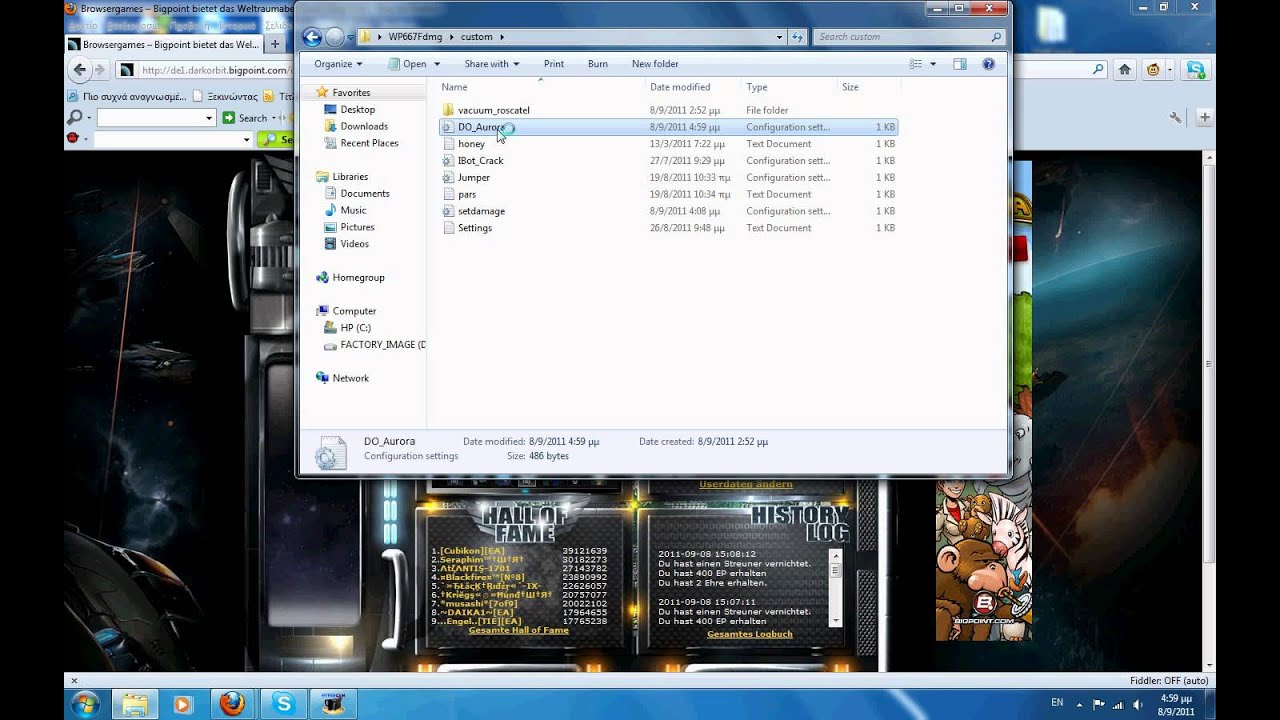Open Videos library

pyautogui.click(x=354, y=244)
